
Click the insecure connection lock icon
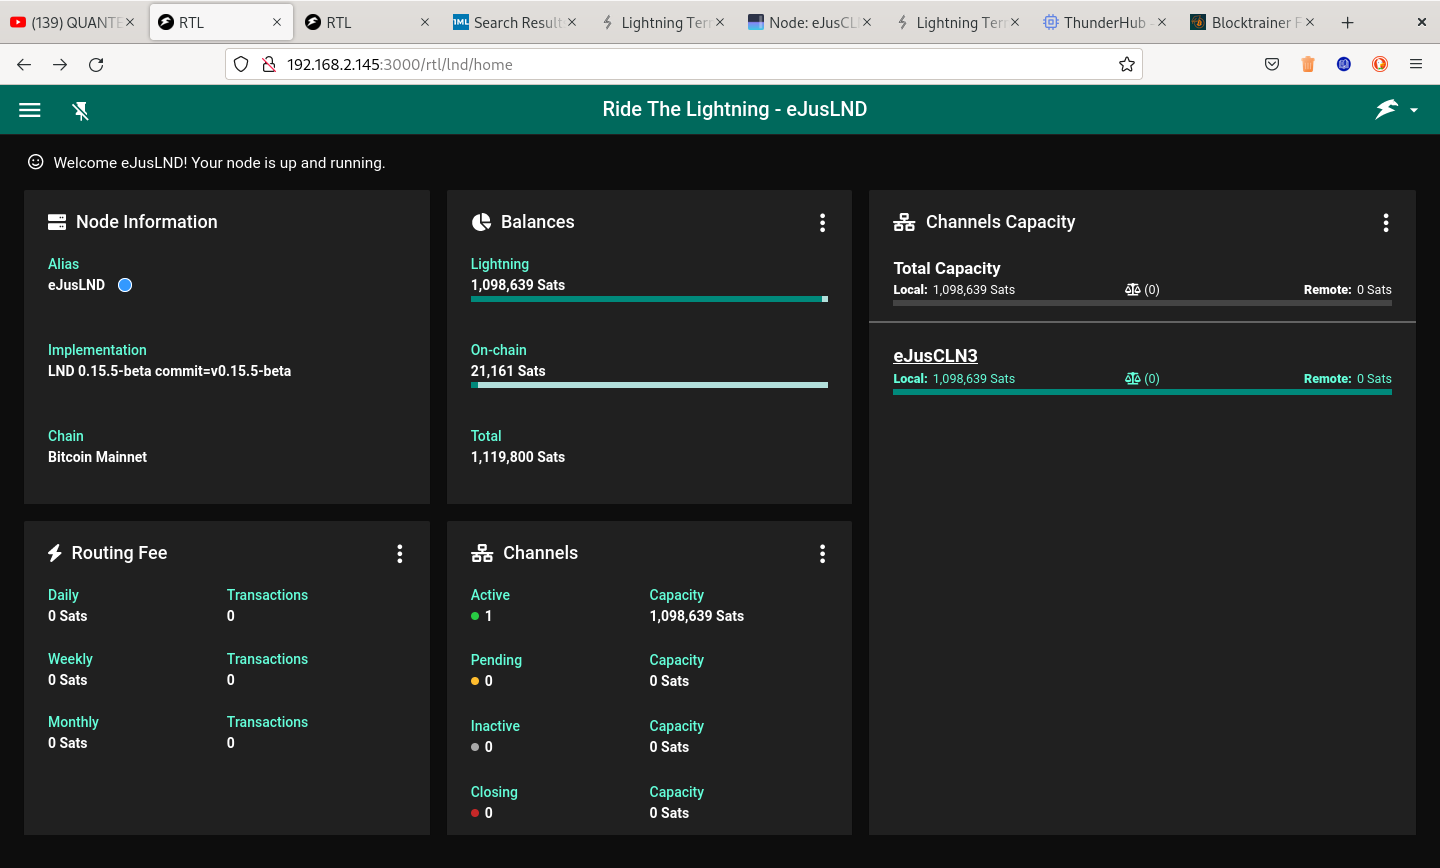coord(268,64)
